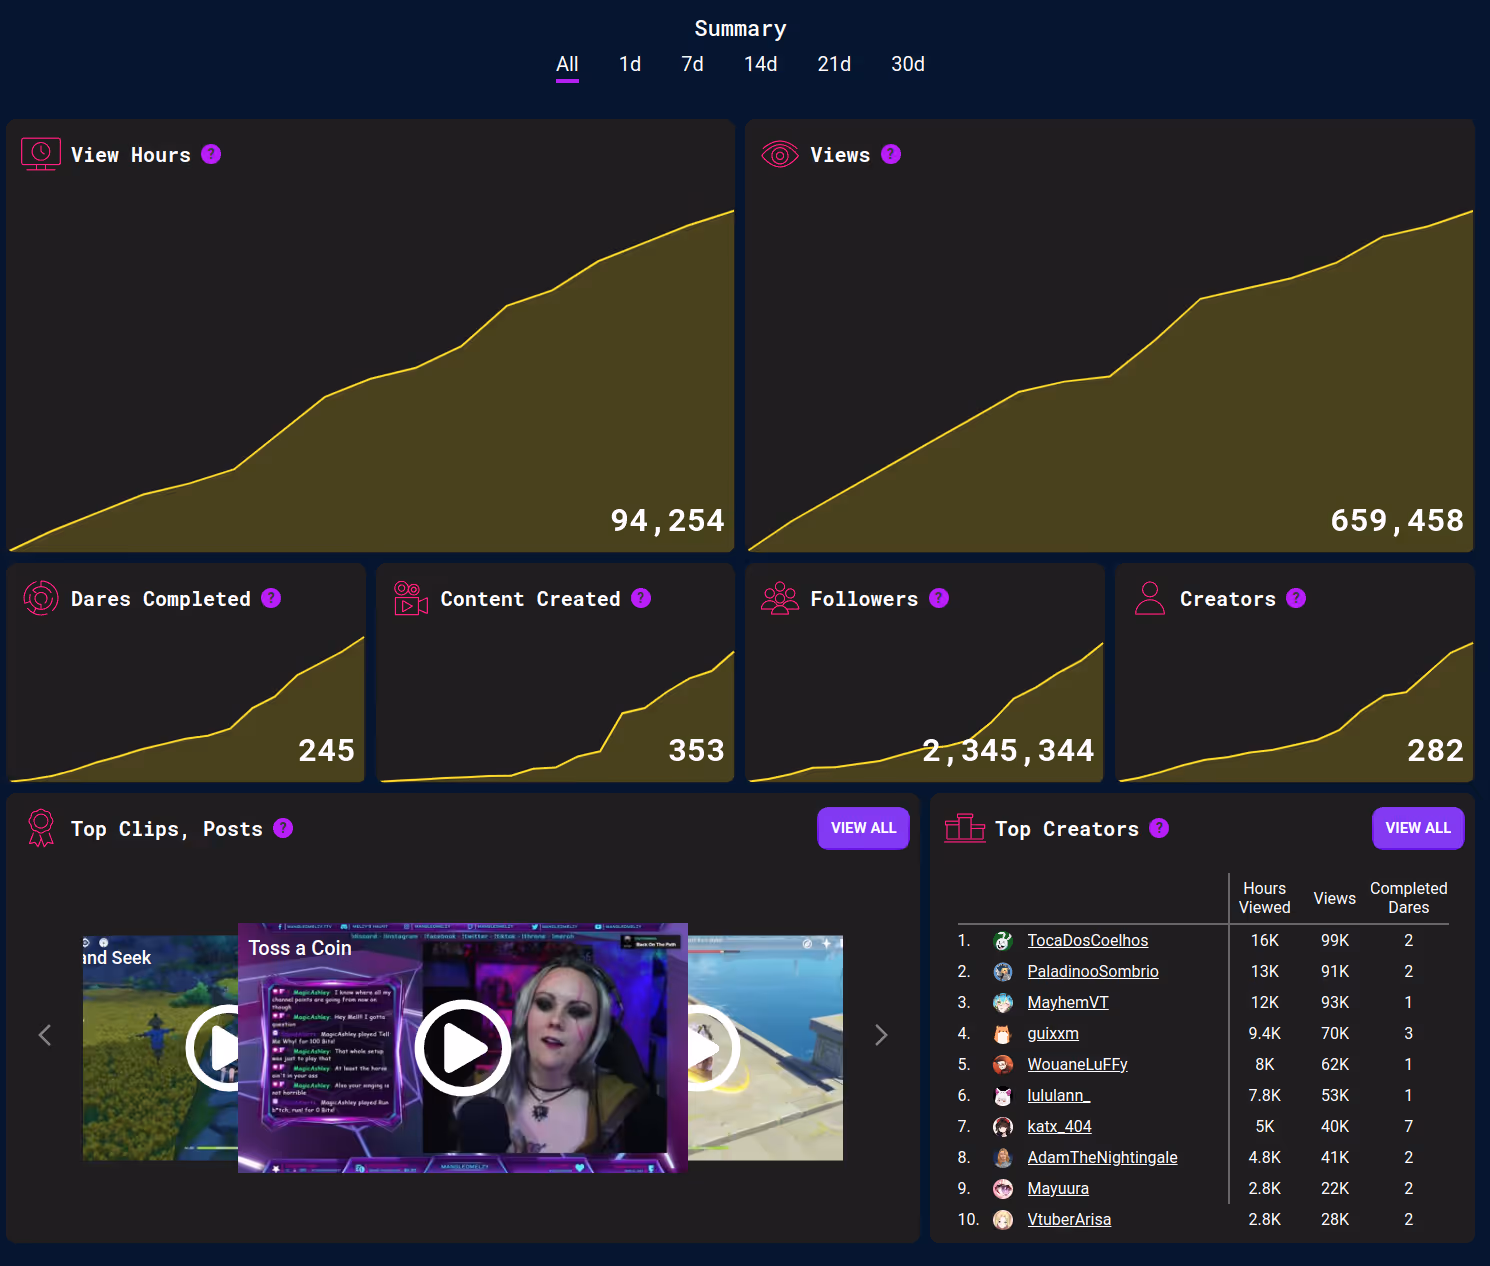Click VIEW ALL for Top Clips
This screenshot has height=1266, width=1490.
[x=863, y=828]
